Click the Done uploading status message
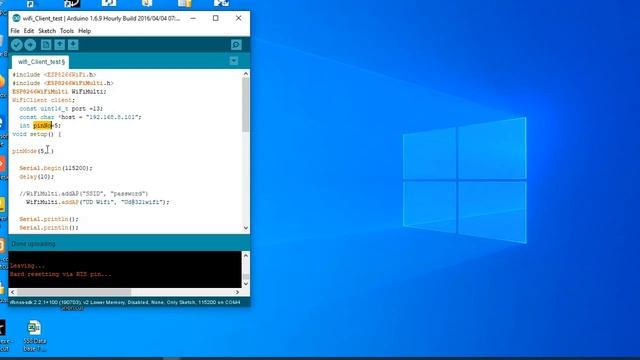The height and width of the screenshot is (360, 640). (33, 244)
